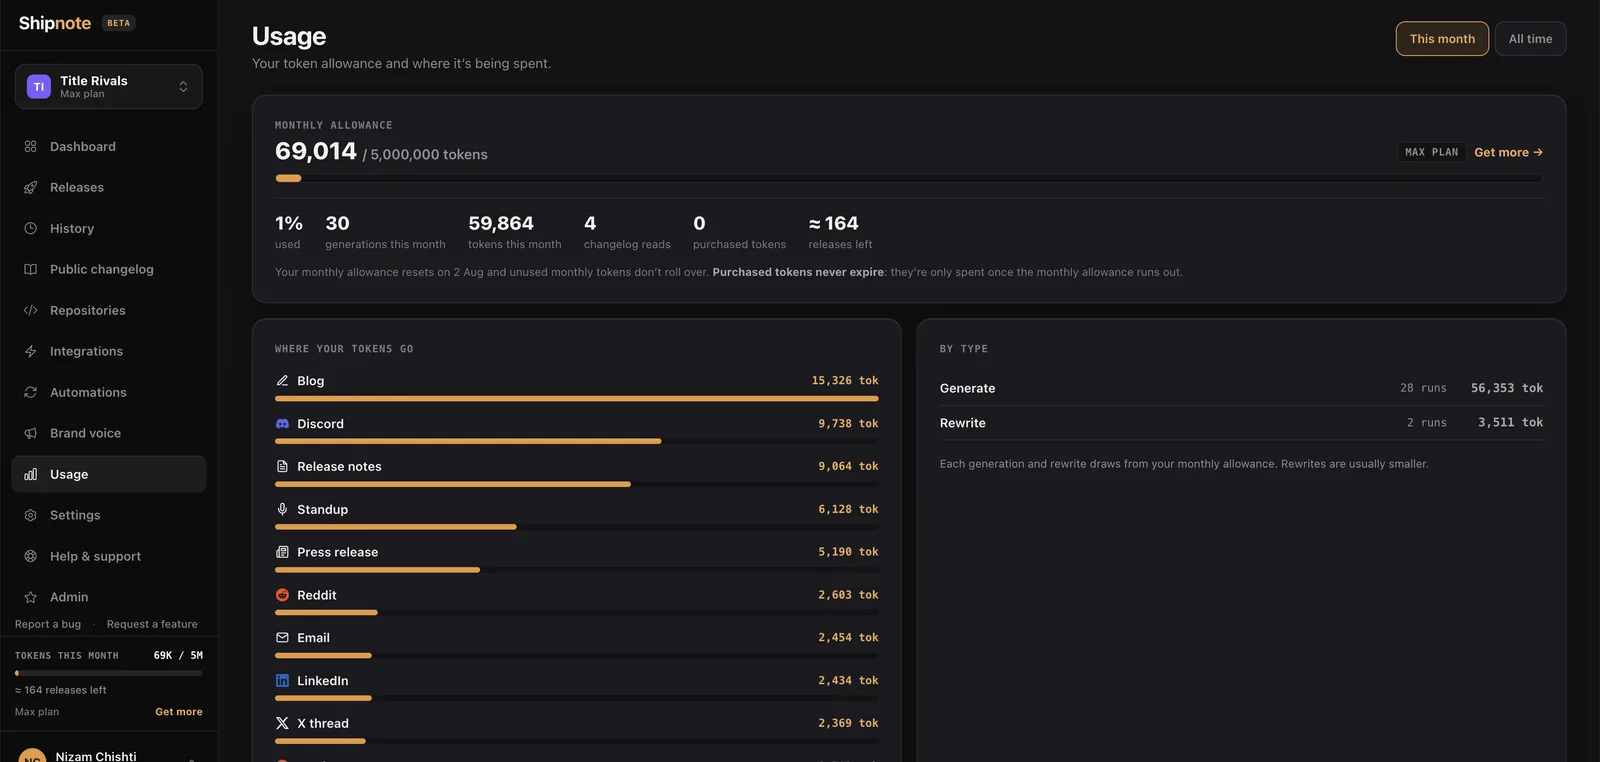Viewport: 1600px width, 762px height.
Task: Click the Discord logo icon
Action: pos(282,423)
